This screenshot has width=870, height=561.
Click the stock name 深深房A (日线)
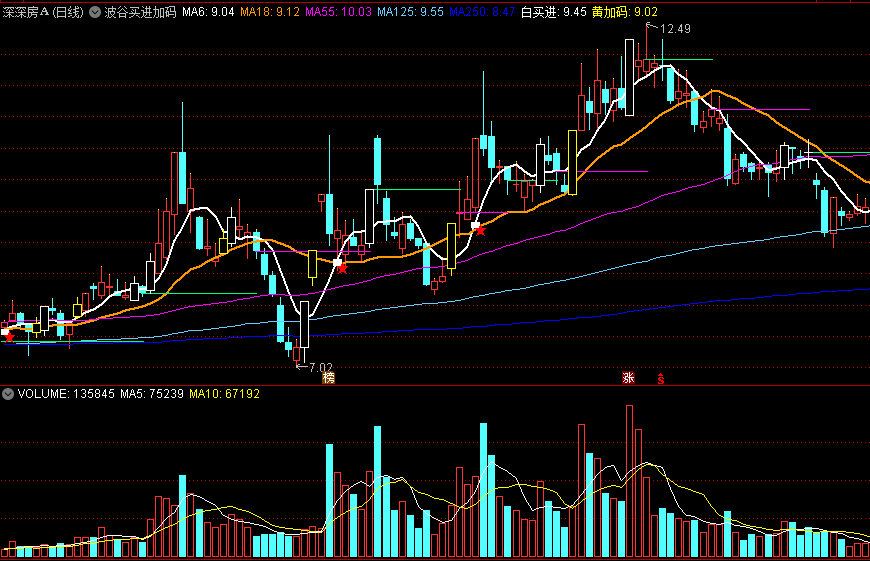click(43, 12)
